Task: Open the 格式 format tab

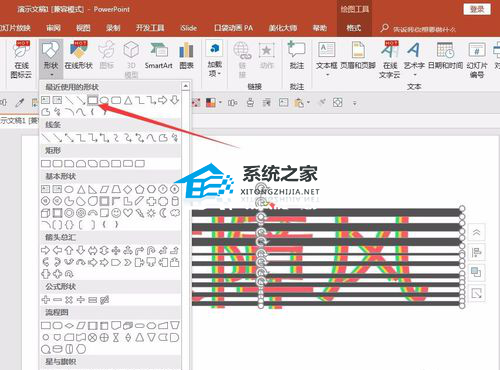Action: [354, 28]
